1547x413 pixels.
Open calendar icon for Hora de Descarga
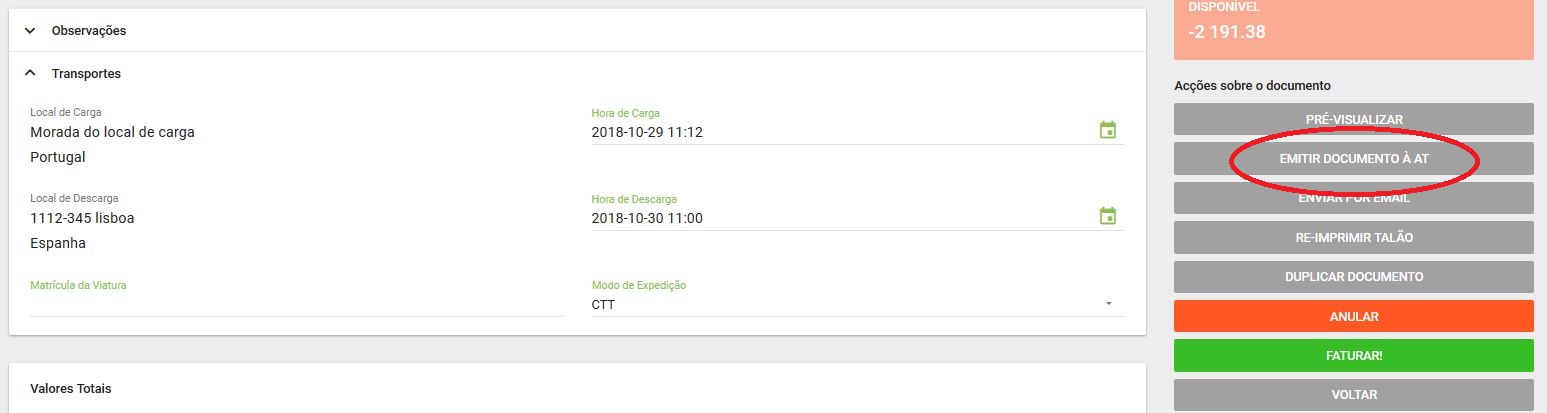(x=1107, y=216)
